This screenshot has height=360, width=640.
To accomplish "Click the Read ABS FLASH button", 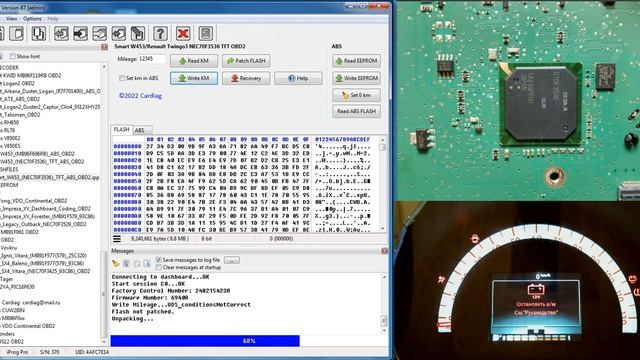I will tap(356, 111).
